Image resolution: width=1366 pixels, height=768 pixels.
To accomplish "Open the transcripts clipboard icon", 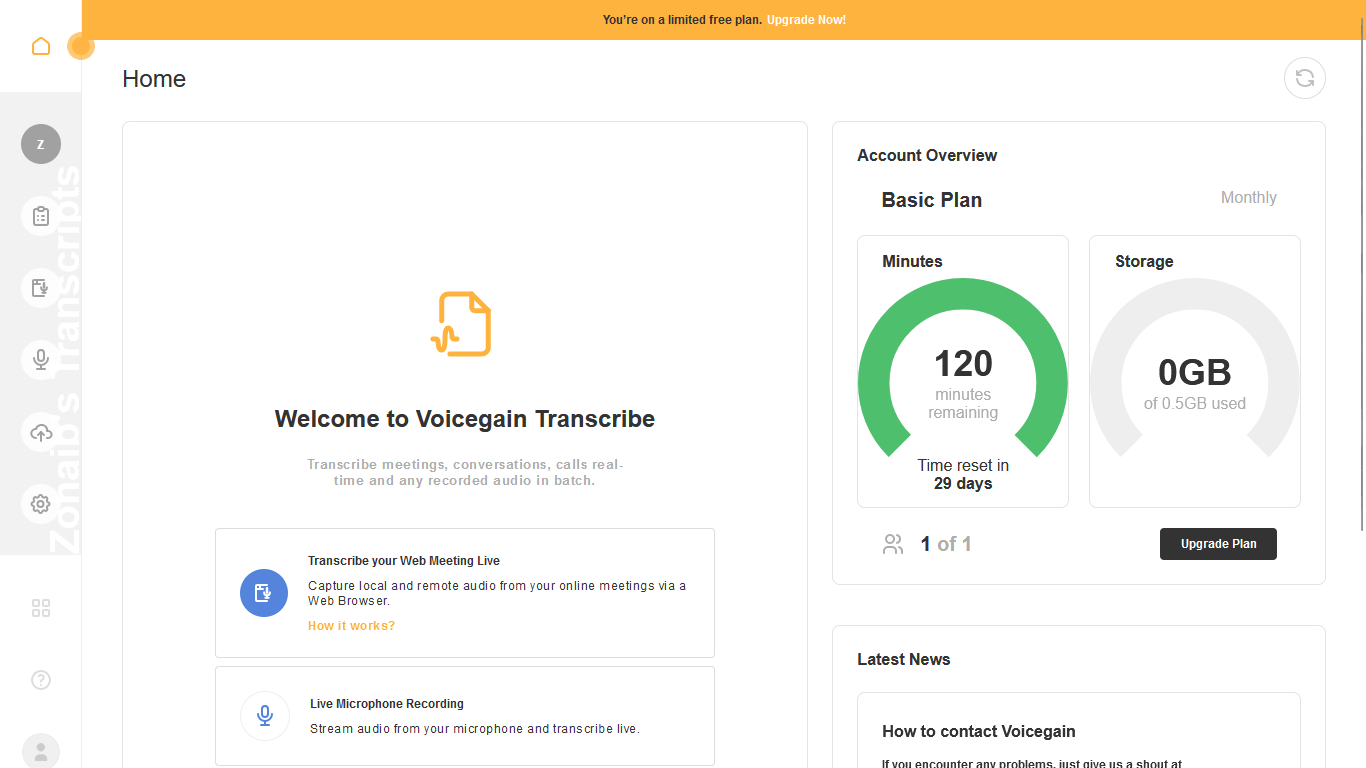I will (x=41, y=216).
